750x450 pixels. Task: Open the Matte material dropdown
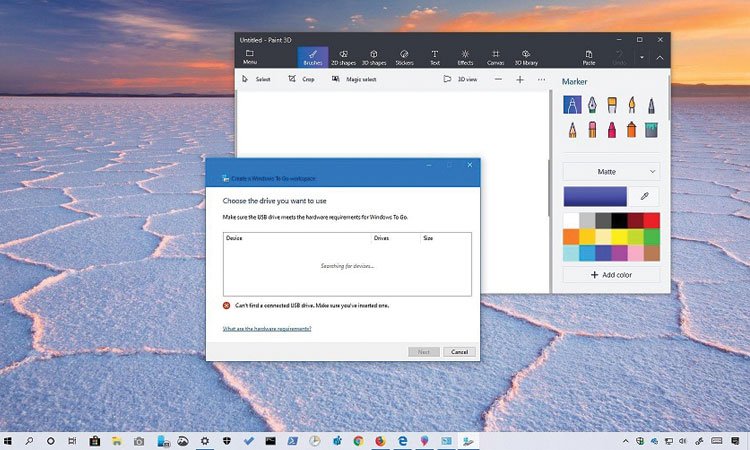611,172
